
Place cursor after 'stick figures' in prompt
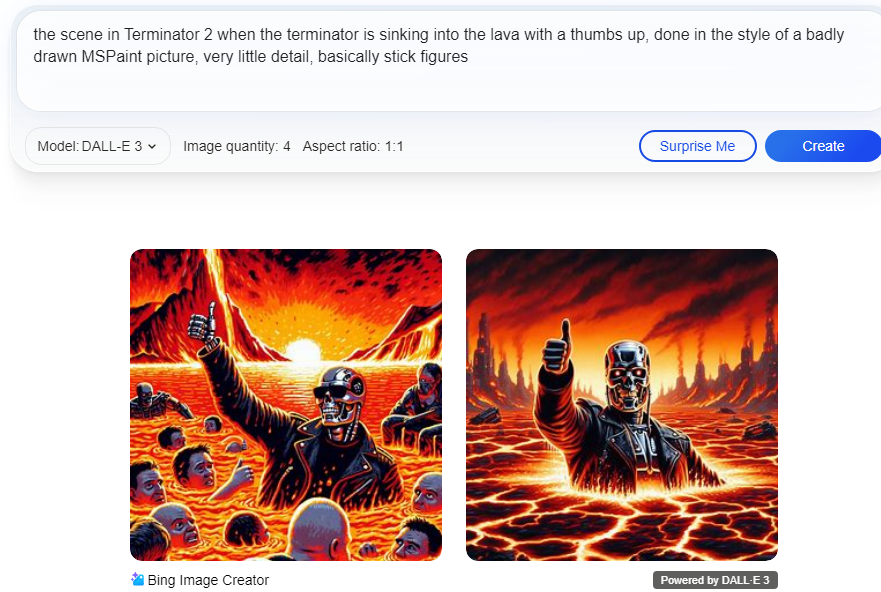tap(469, 57)
